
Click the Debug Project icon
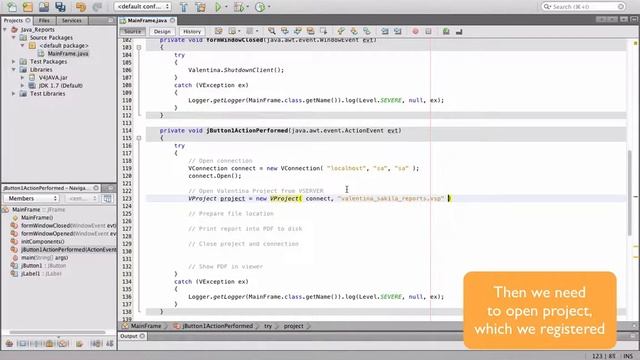pyautogui.click(x=239, y=7)
